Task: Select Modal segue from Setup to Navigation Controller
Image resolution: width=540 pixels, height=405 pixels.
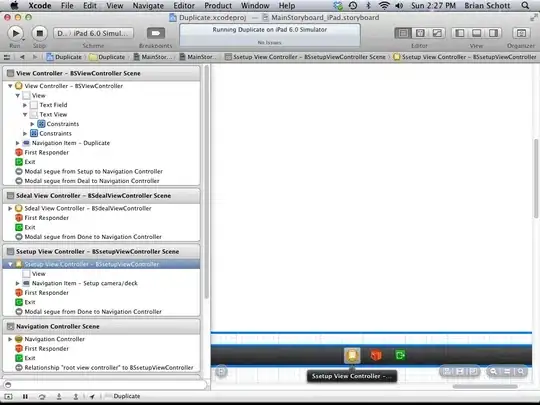Action: [x=101, y=172]
